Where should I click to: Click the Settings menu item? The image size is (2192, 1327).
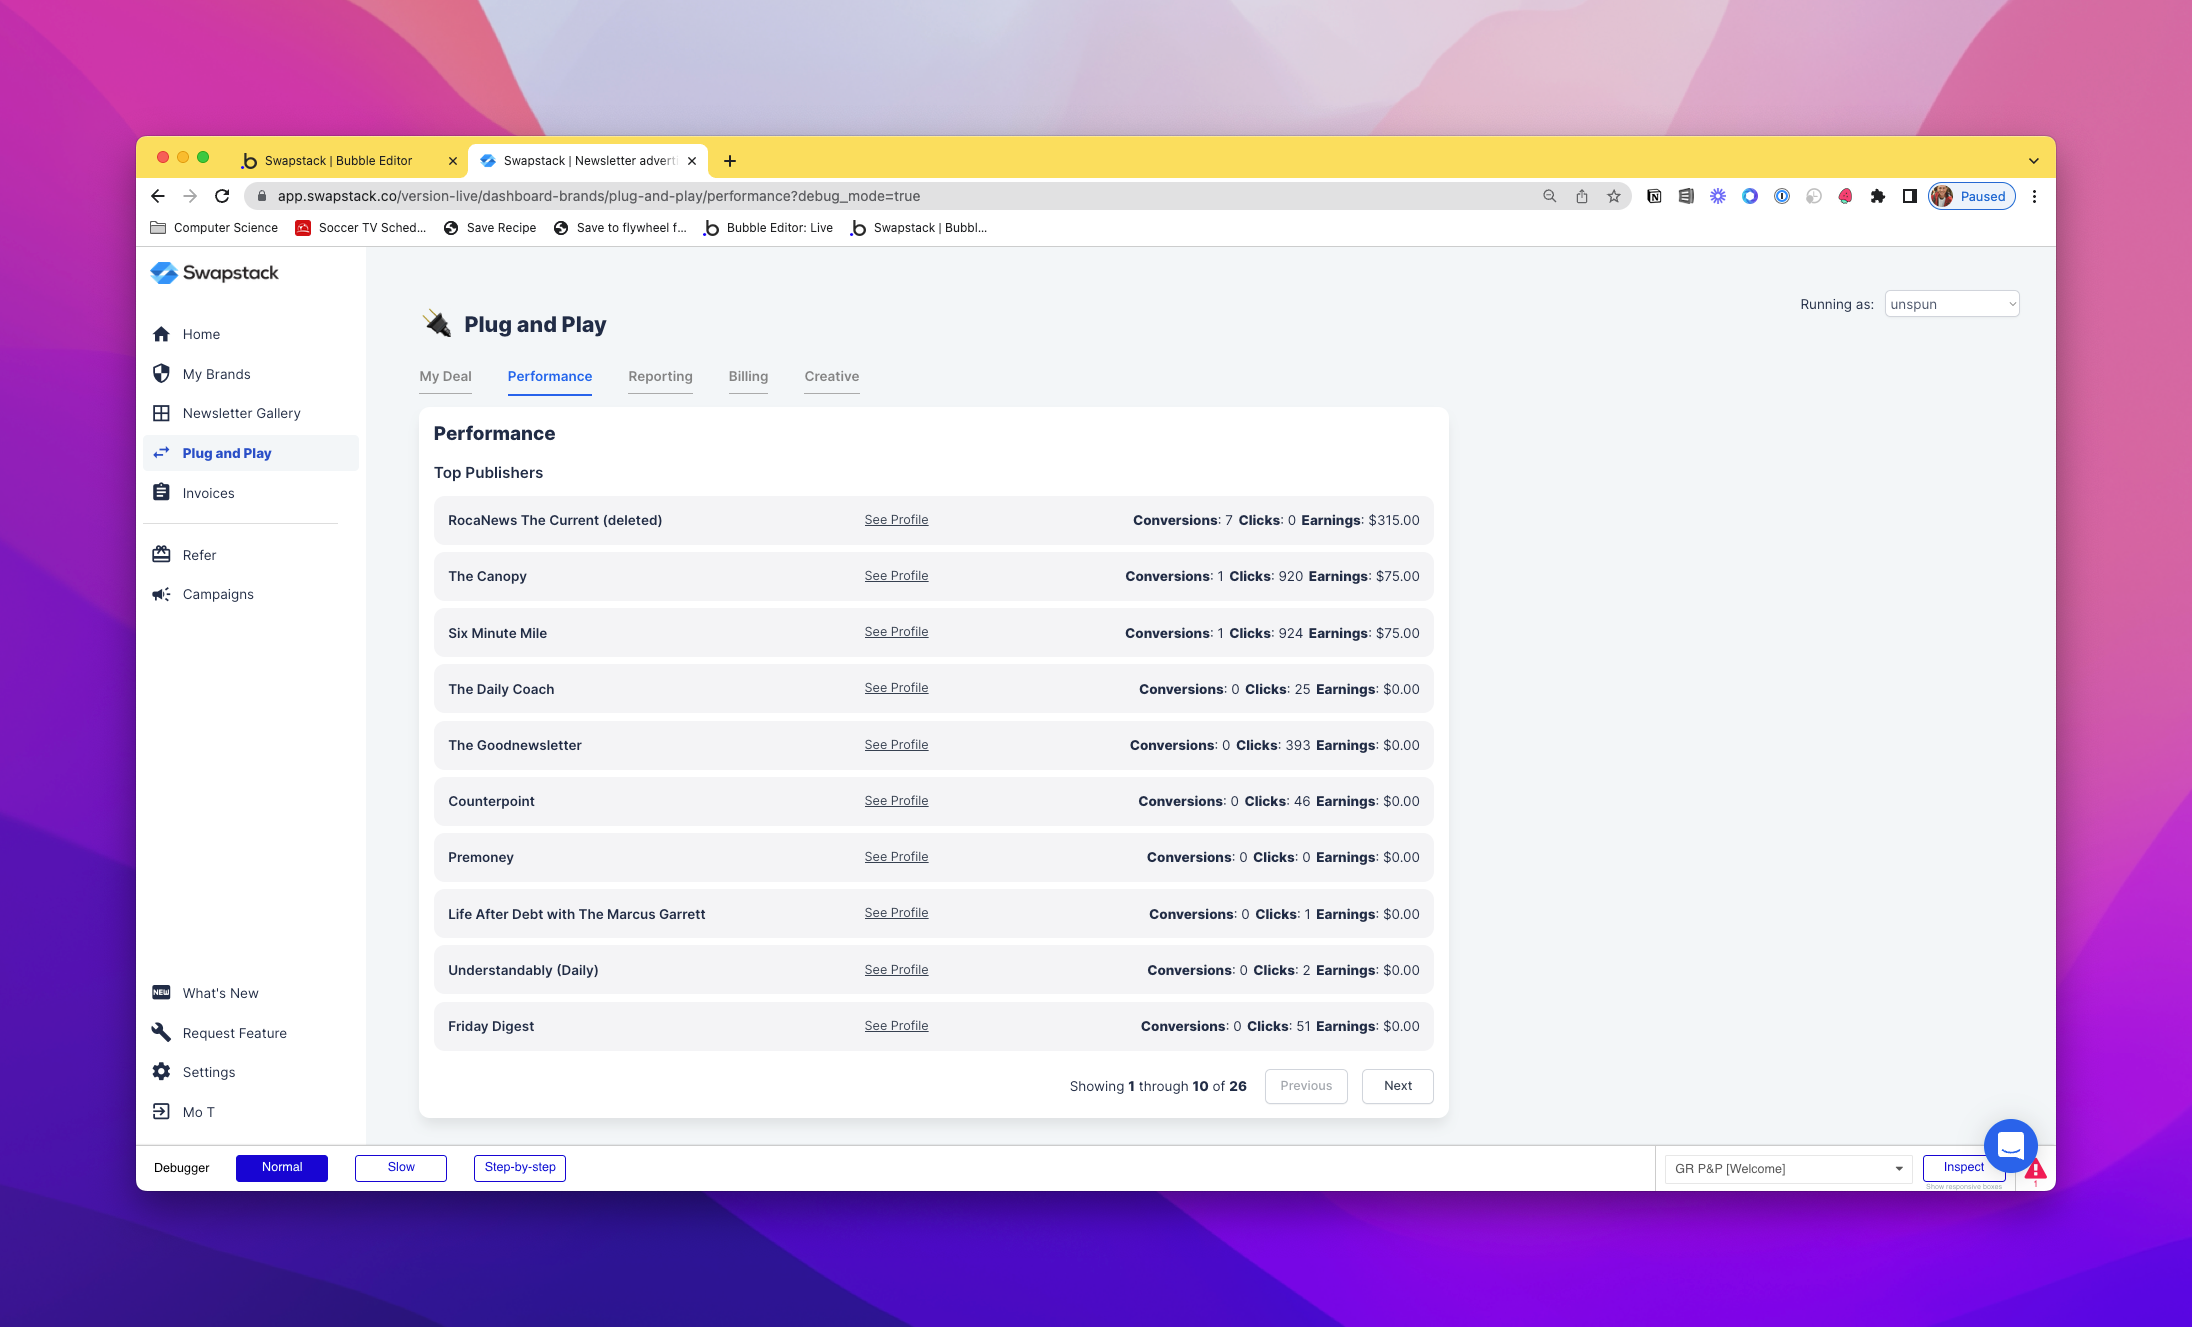coord(210,1072)
